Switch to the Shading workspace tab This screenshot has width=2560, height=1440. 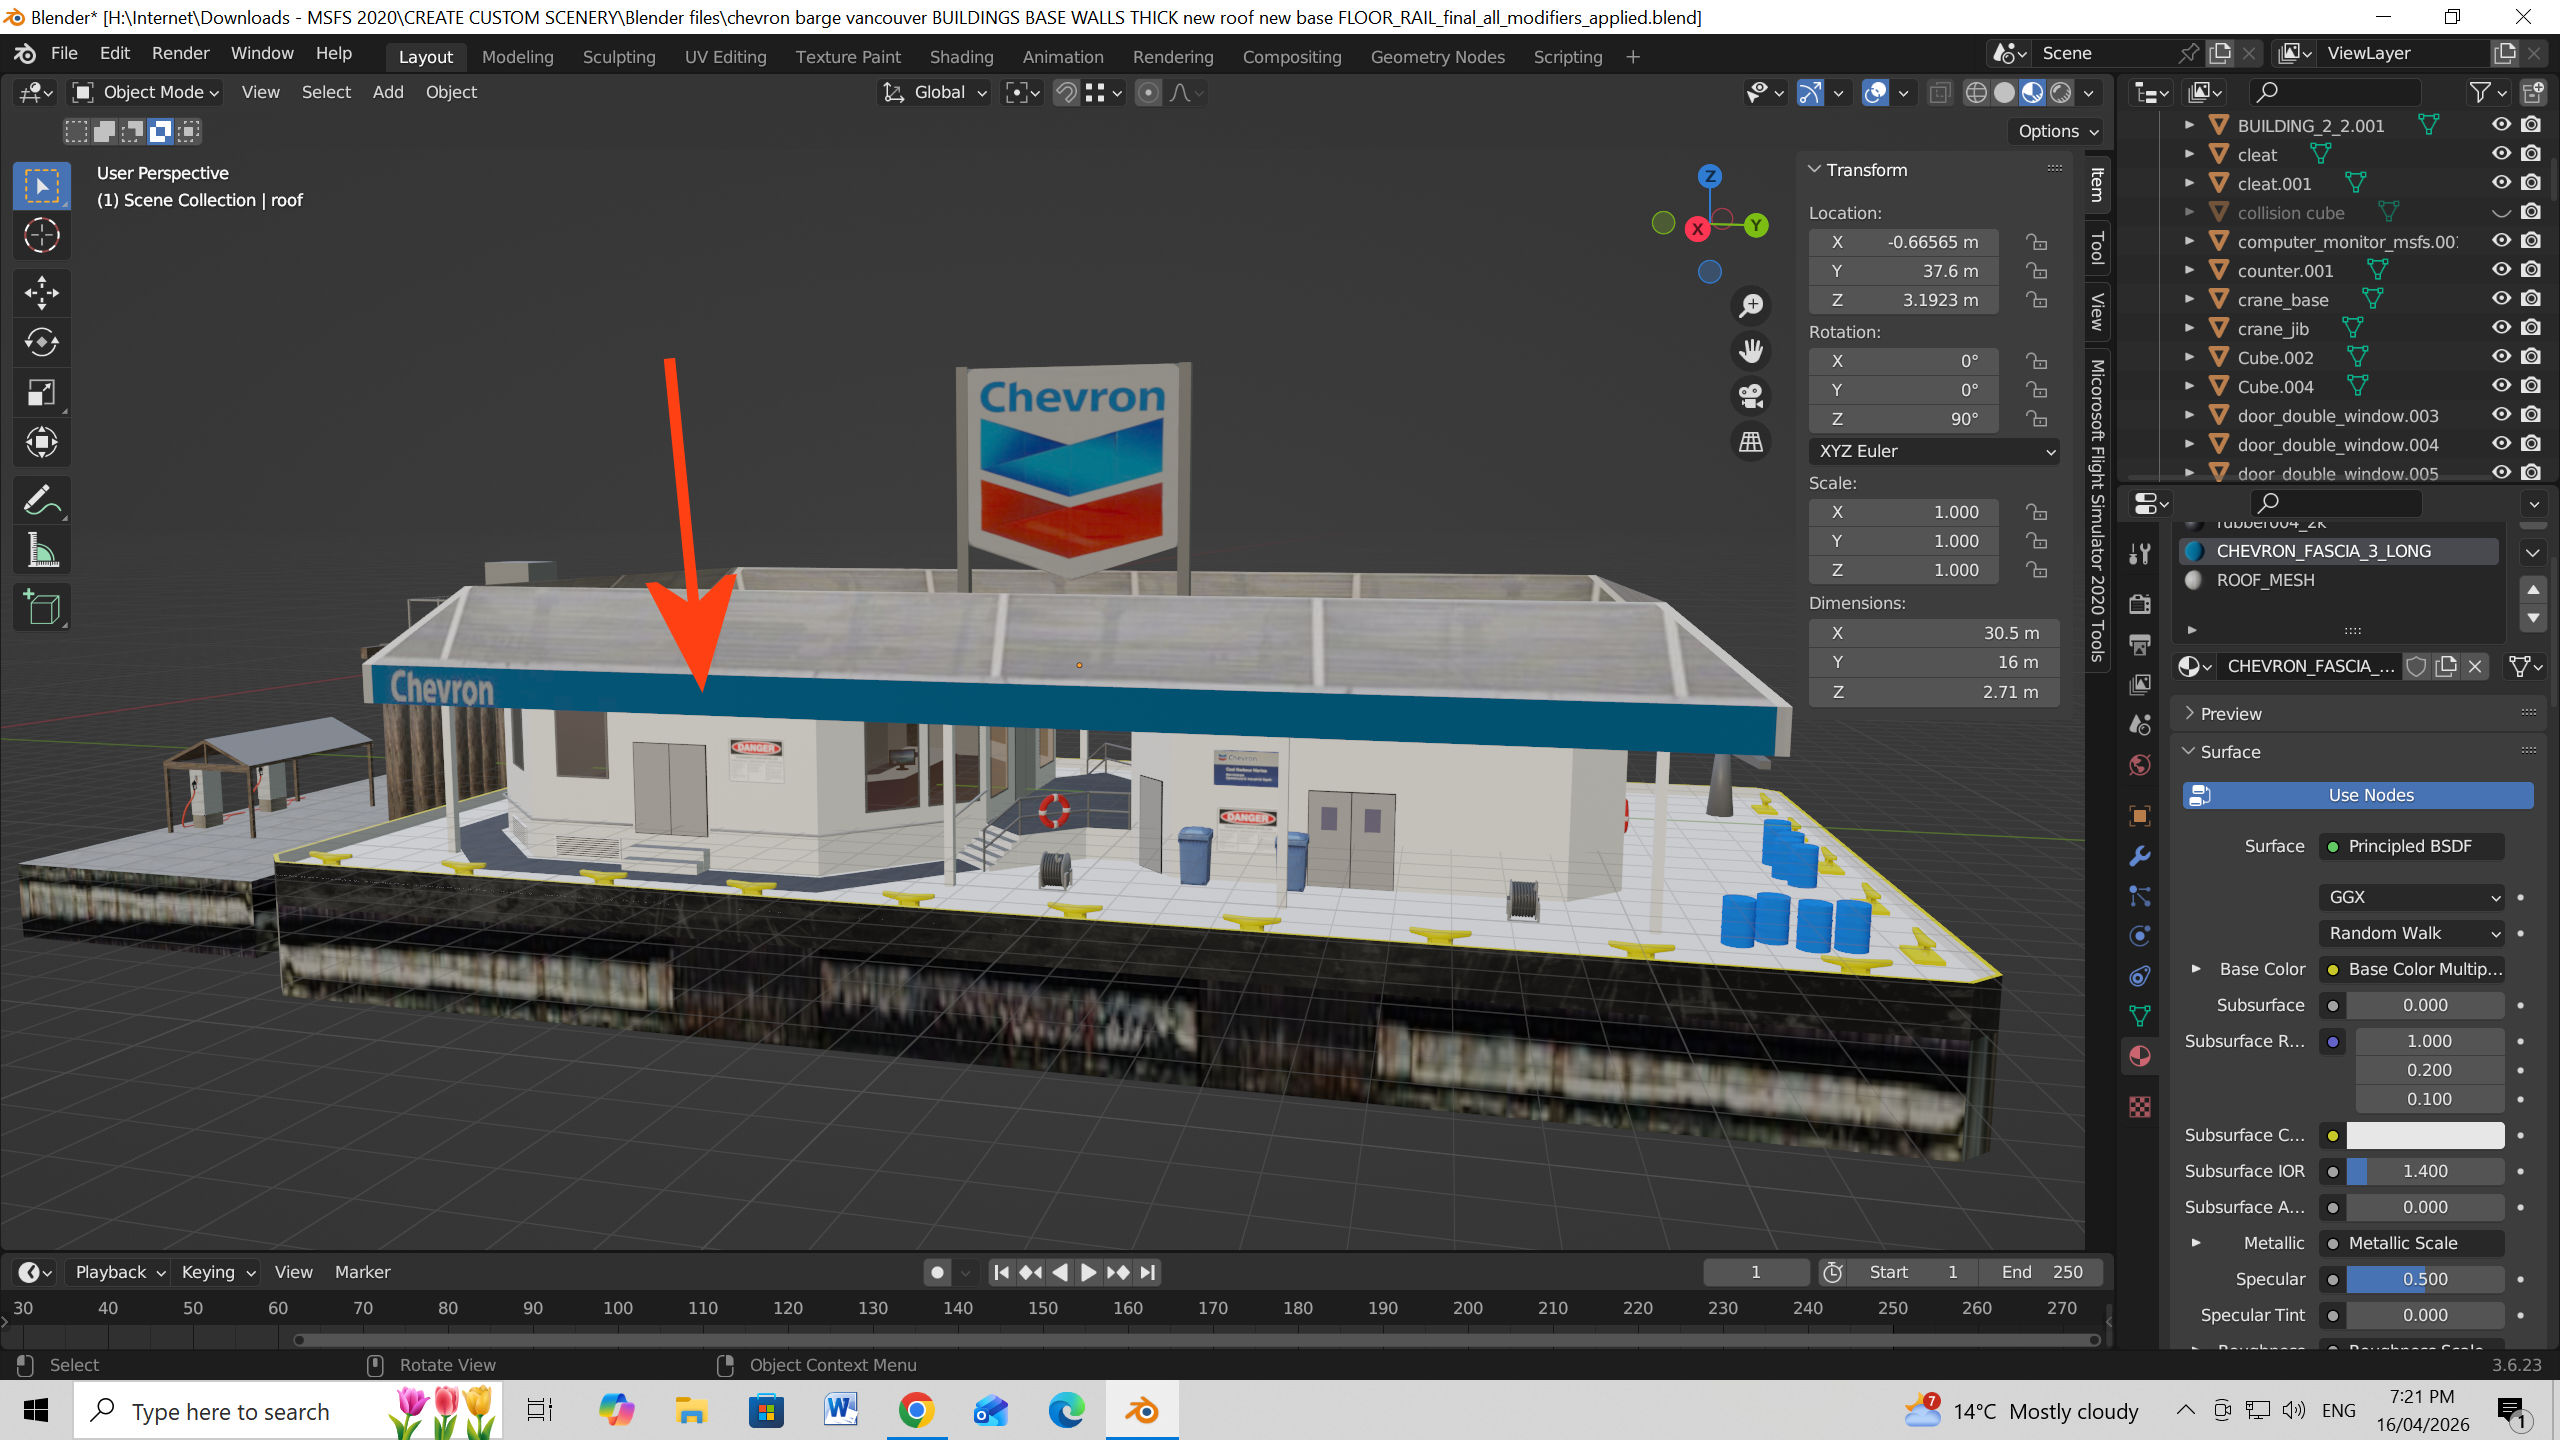pos(961,57)
